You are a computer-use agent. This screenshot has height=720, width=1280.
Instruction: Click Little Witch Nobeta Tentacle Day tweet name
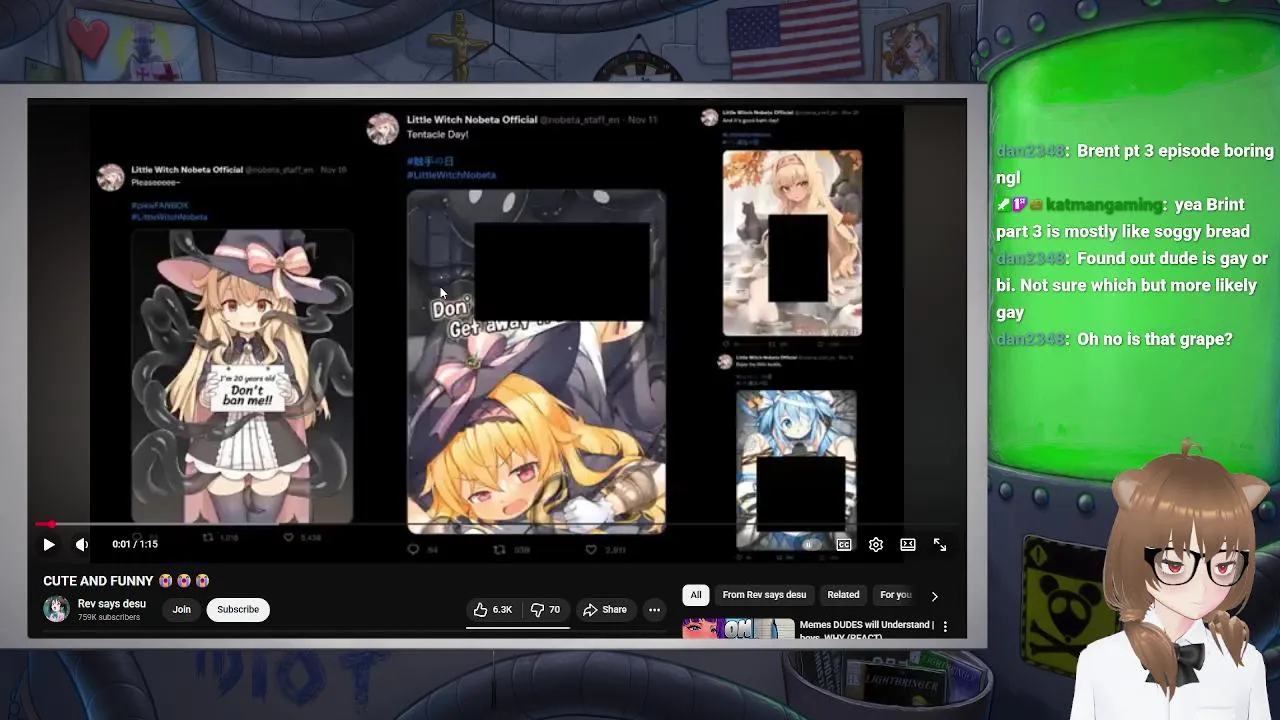(472, 120)
